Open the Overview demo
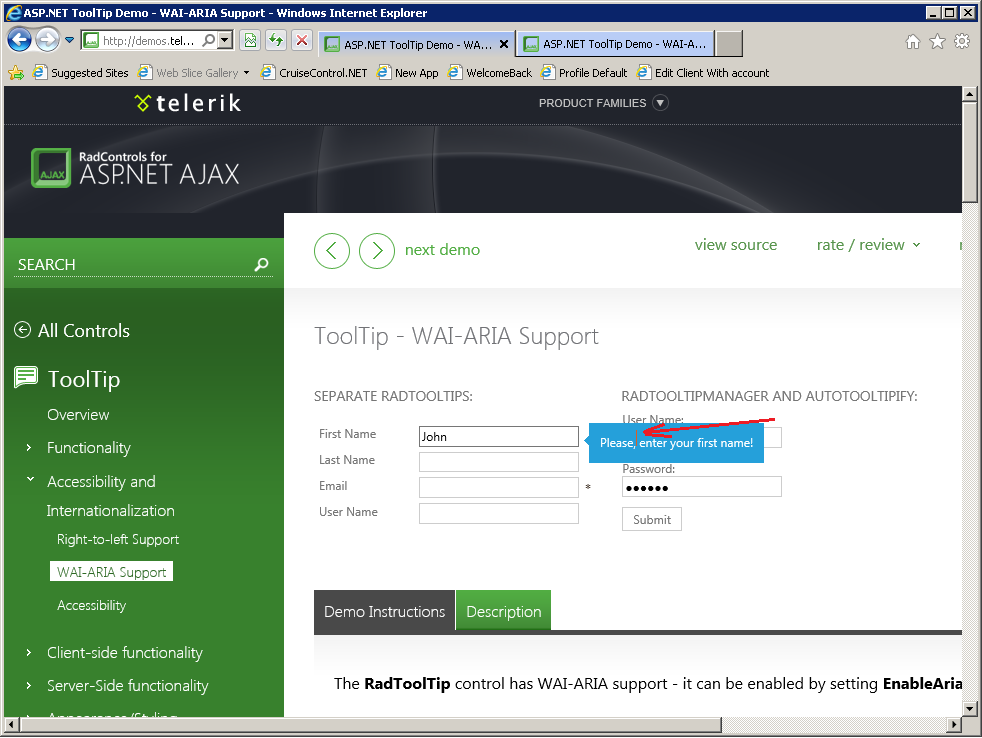Image resolution: width=982 pixels, height=738 pixels. [78, 415]
